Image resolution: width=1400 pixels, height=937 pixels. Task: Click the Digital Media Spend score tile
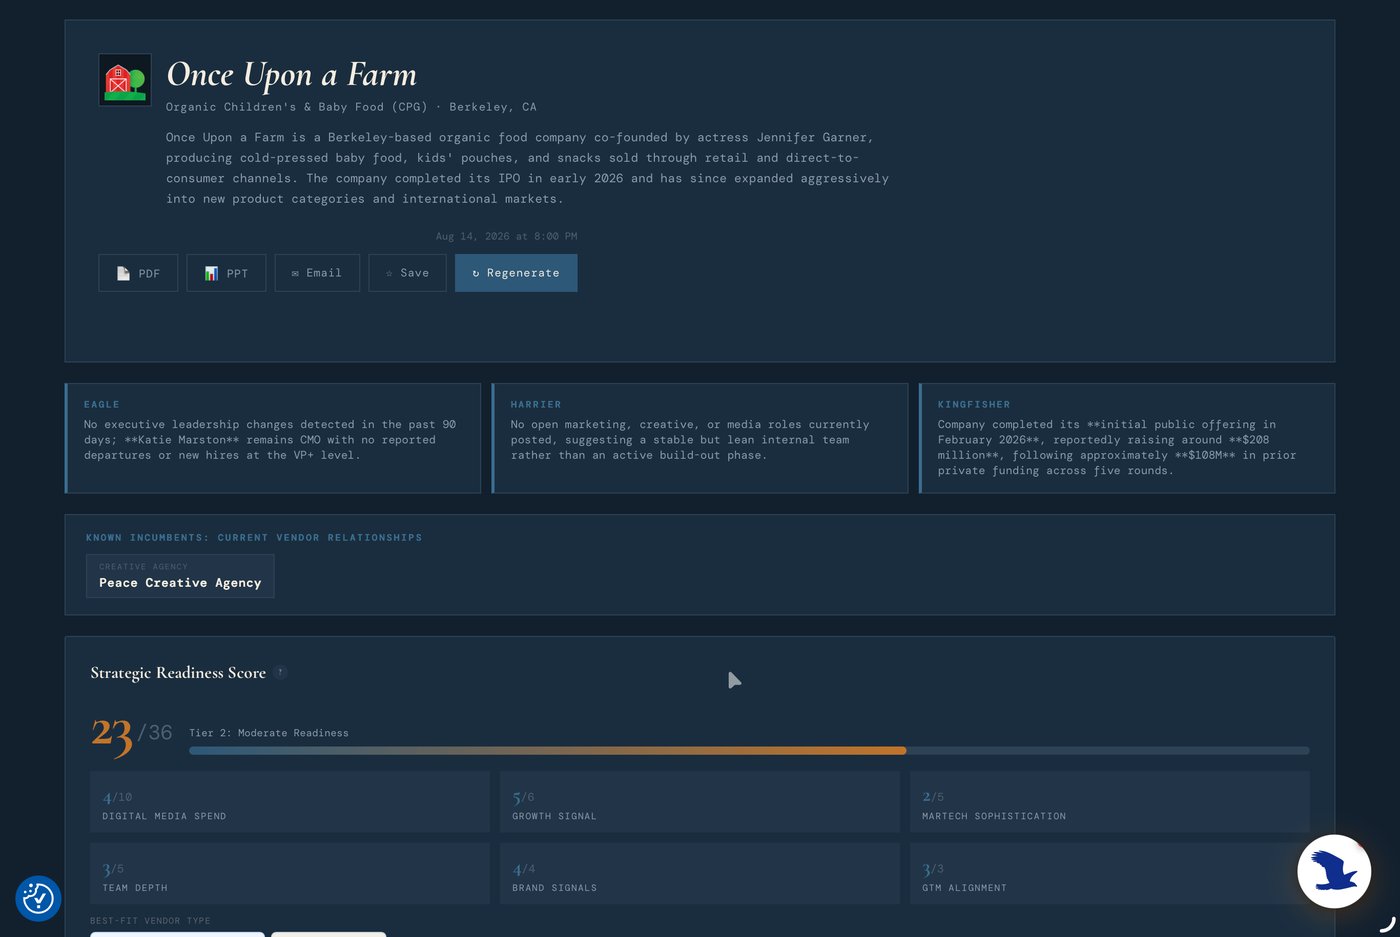290,802
